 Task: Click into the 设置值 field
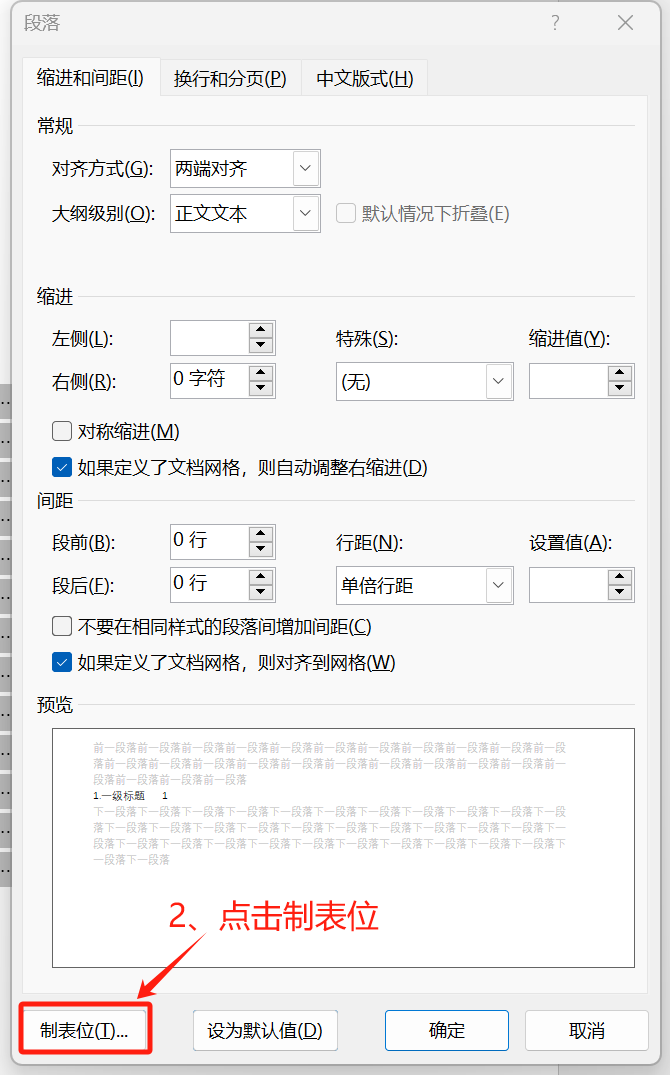(569, 585)
